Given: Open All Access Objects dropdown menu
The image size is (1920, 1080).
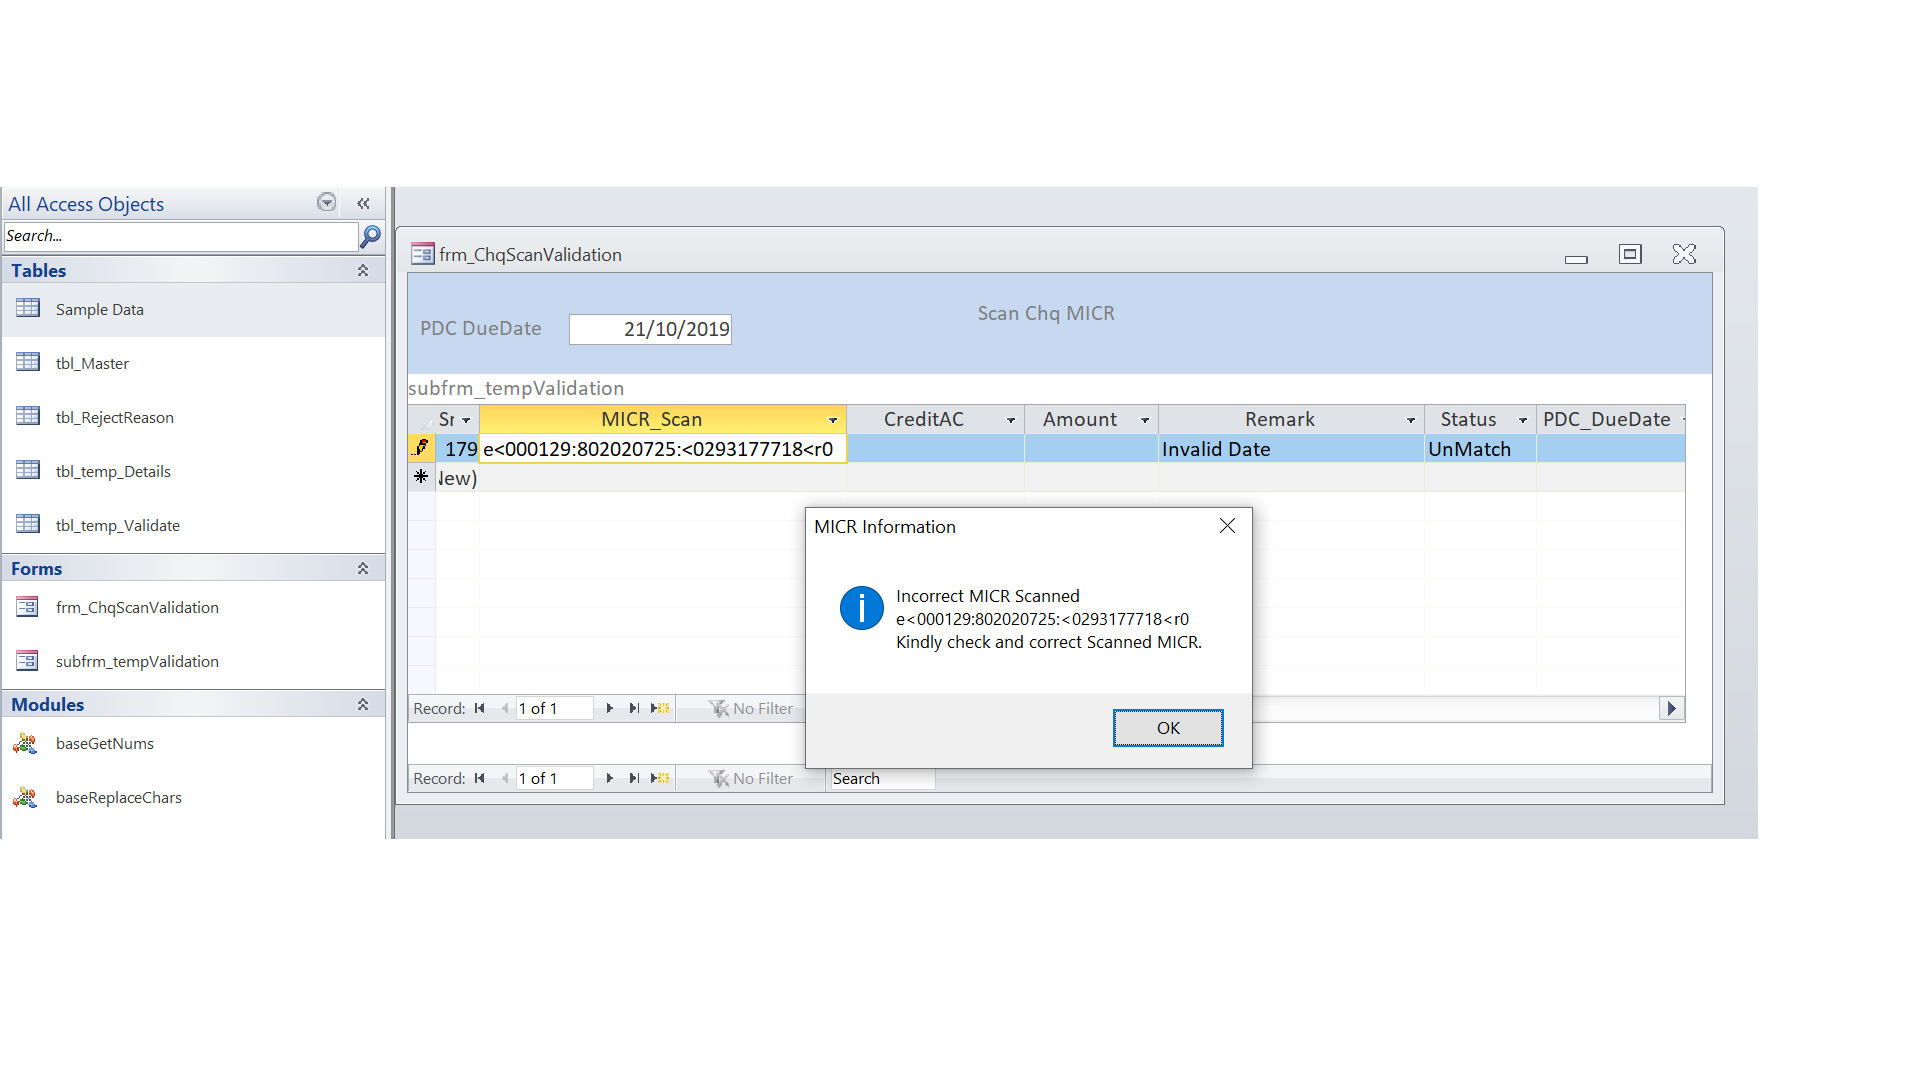Looking at the screenshot, I should click(x=326, y=202).
